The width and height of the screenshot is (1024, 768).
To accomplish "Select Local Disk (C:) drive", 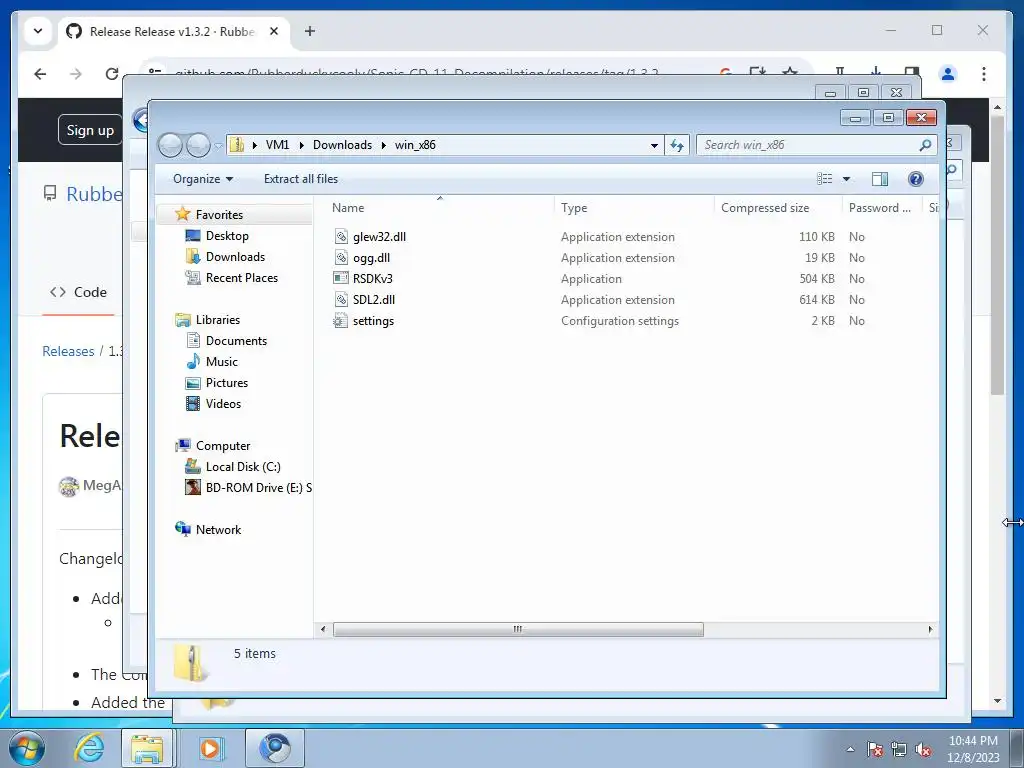I will tap(243, 466).
